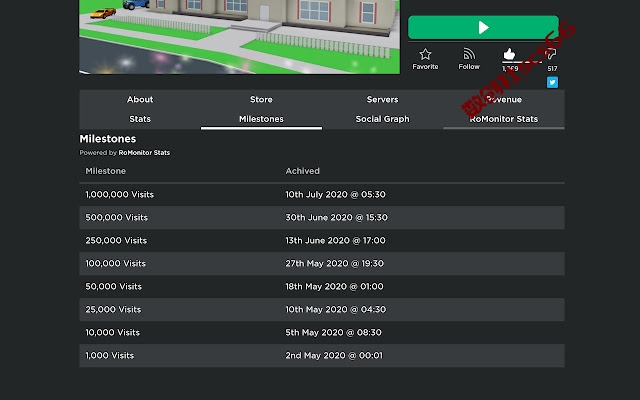Select the 100,000 Visits row
The height and width of the screenshot is (400, 640).
[x=322, y=264]
